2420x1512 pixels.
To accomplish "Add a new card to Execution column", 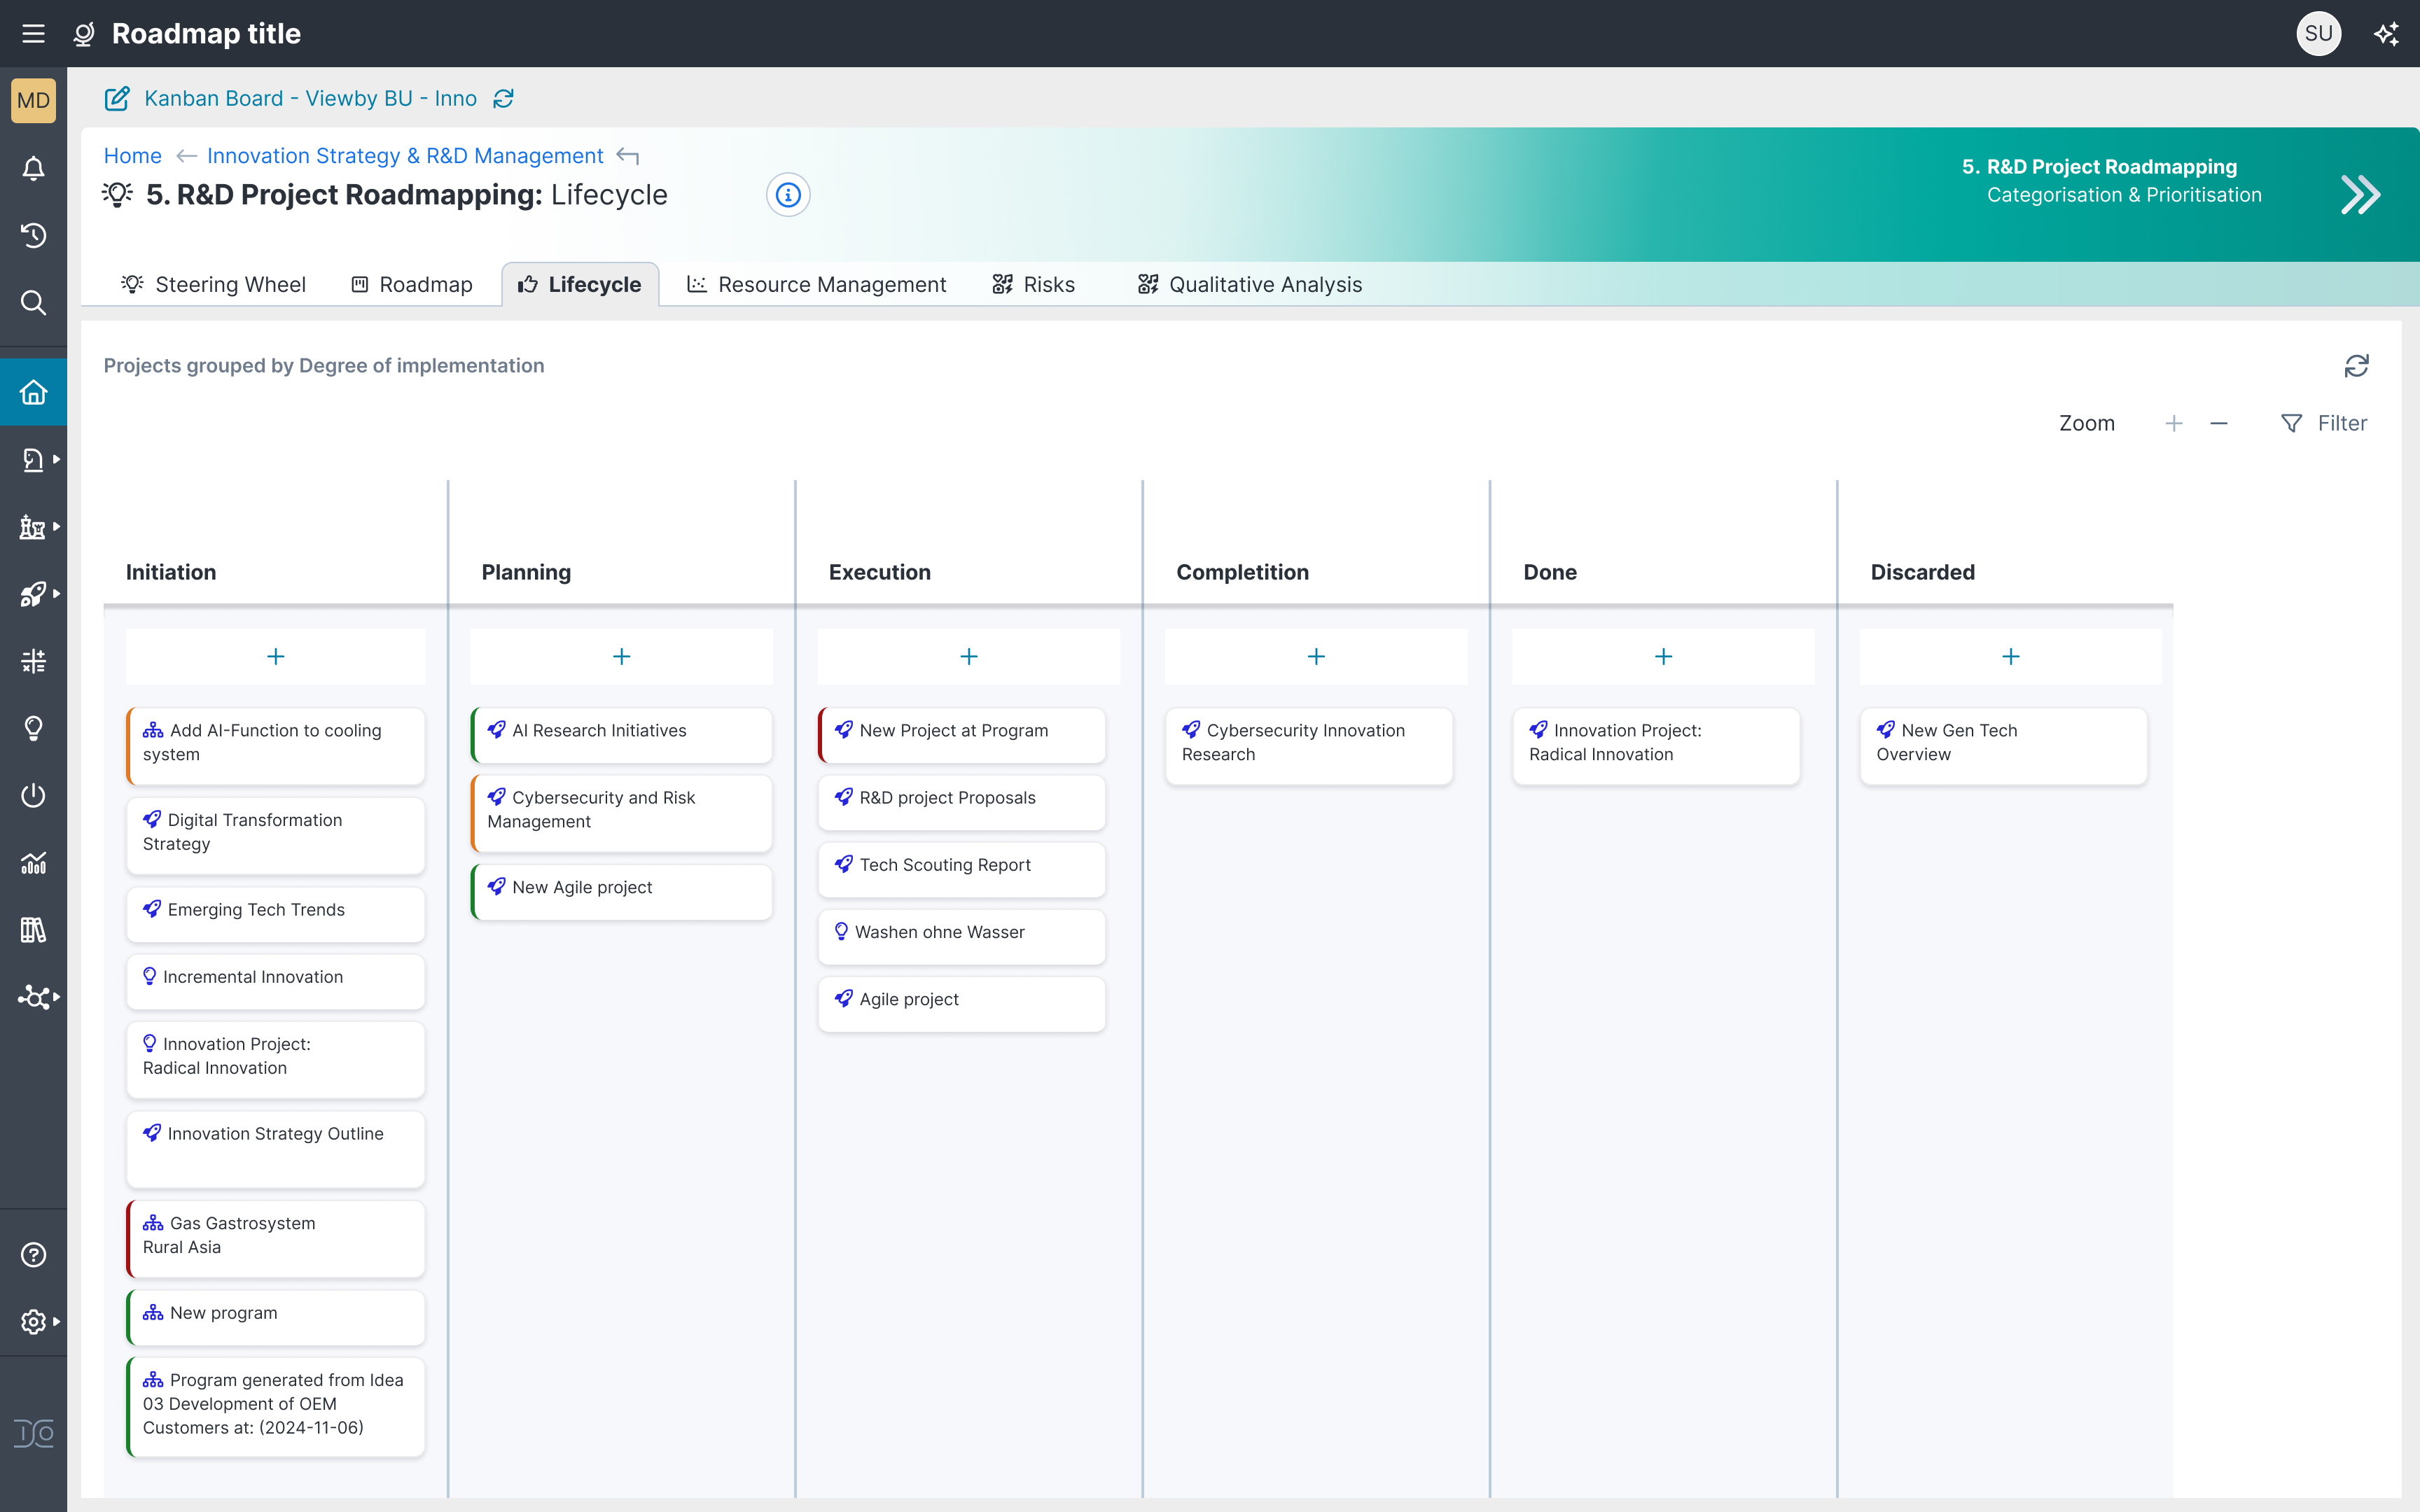I will tap(968, 656).
